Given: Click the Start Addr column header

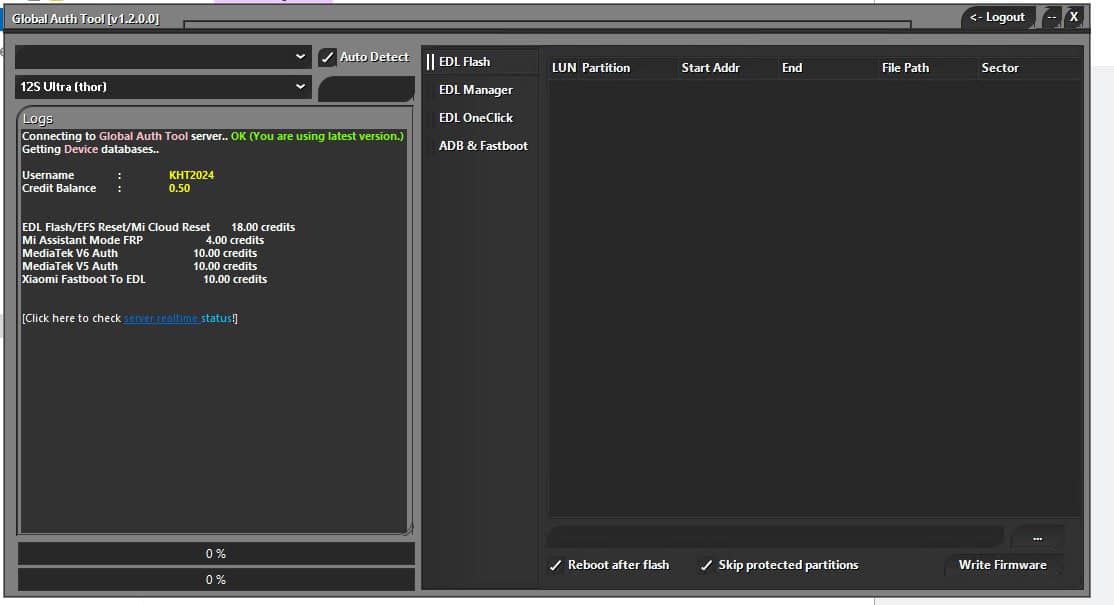Looking at the screenshot, I should (x=710, y=68).
